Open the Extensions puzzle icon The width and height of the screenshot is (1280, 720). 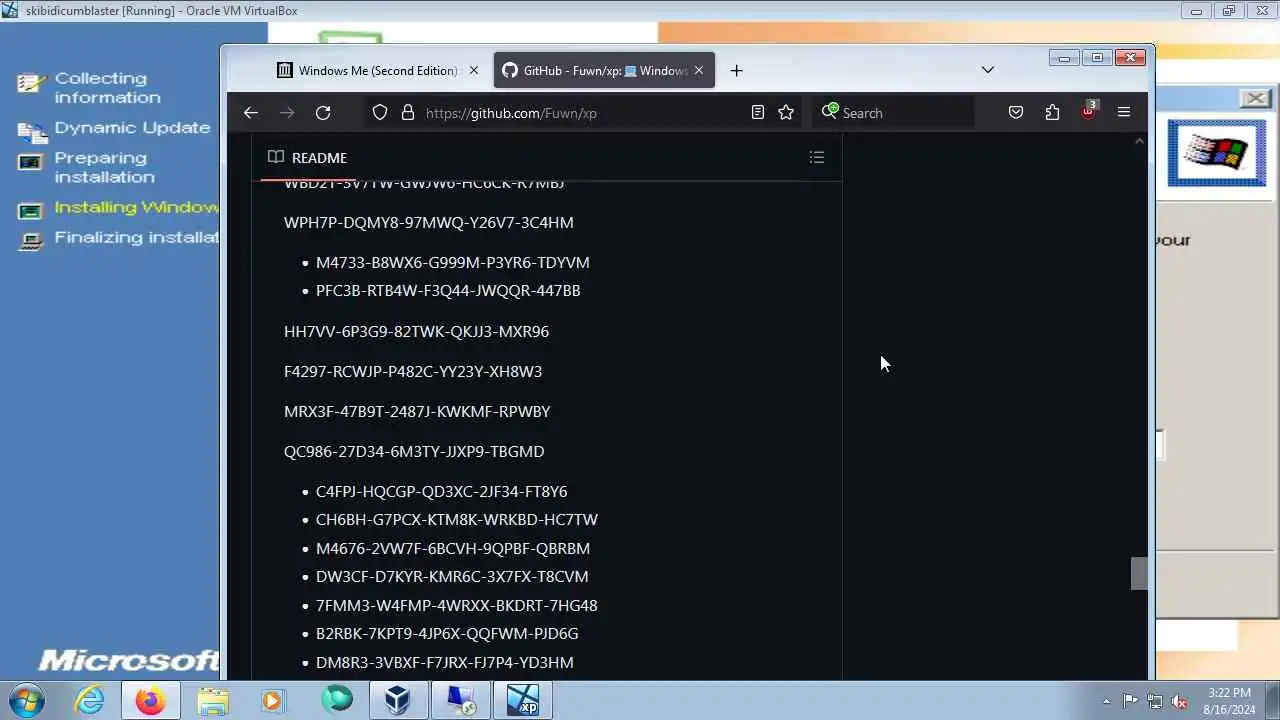[x=1052, y=113]
